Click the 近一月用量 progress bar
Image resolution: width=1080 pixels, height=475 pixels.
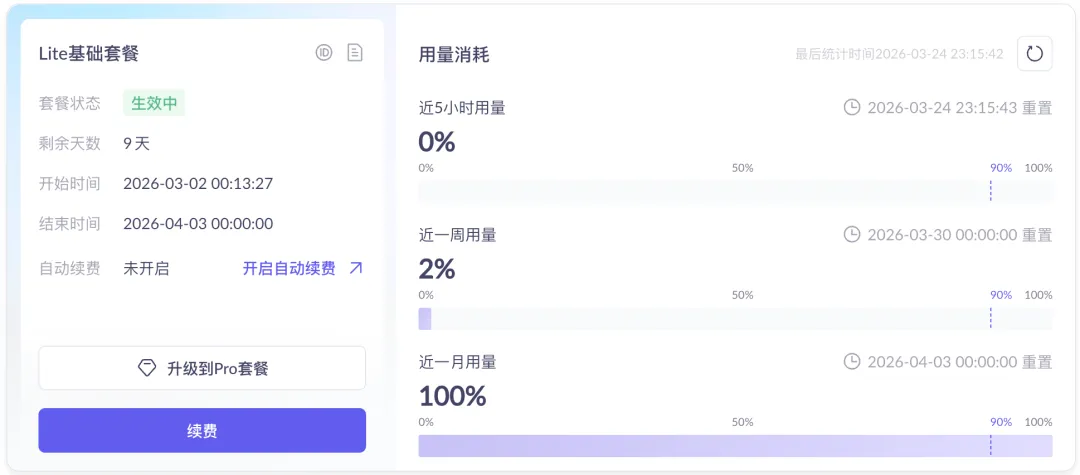click(735, 446)
